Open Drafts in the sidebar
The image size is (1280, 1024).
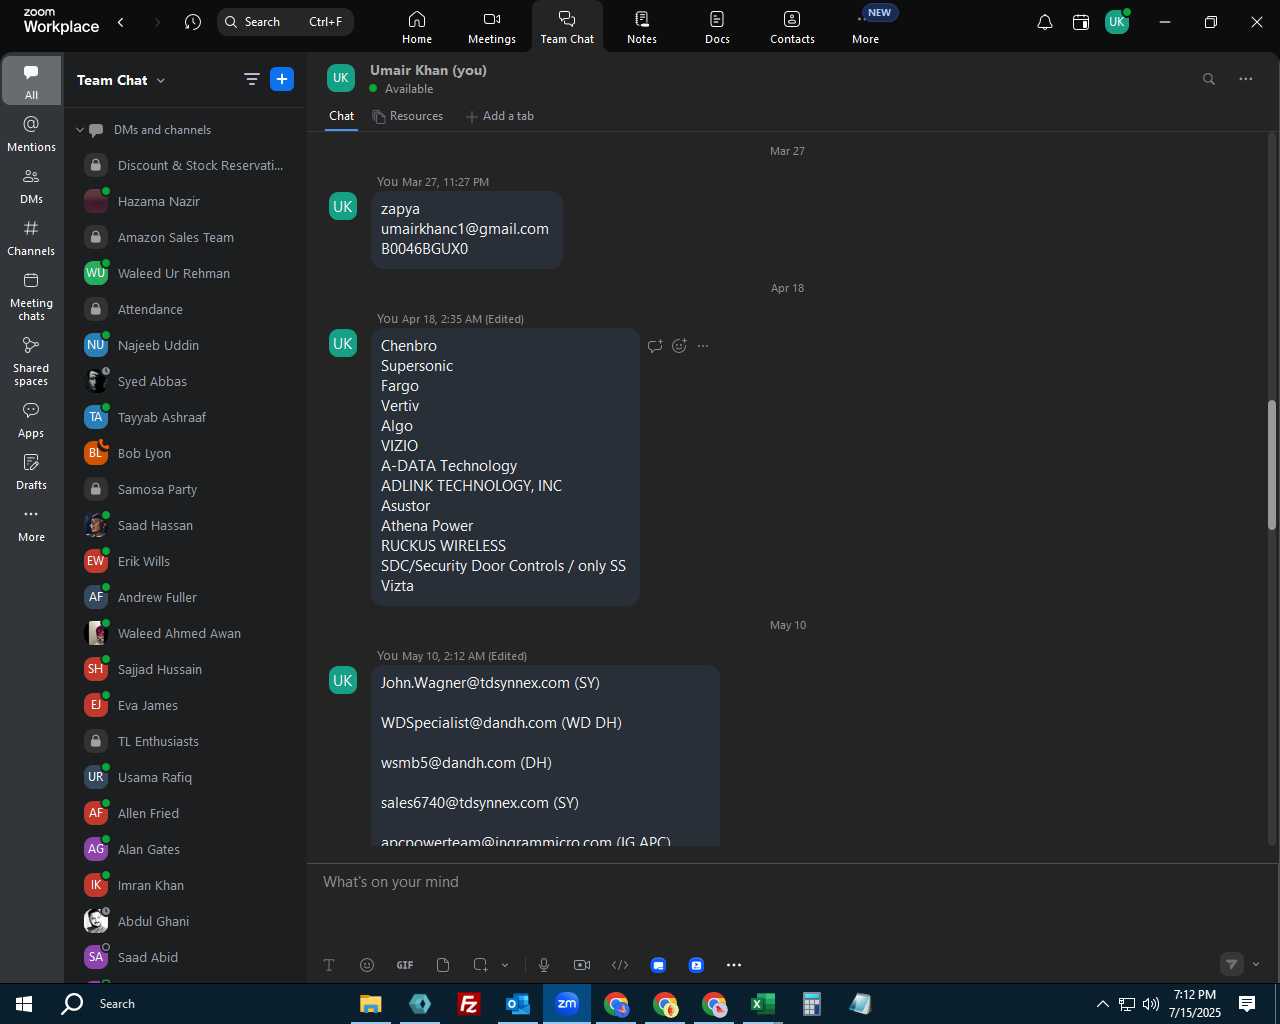31,472
